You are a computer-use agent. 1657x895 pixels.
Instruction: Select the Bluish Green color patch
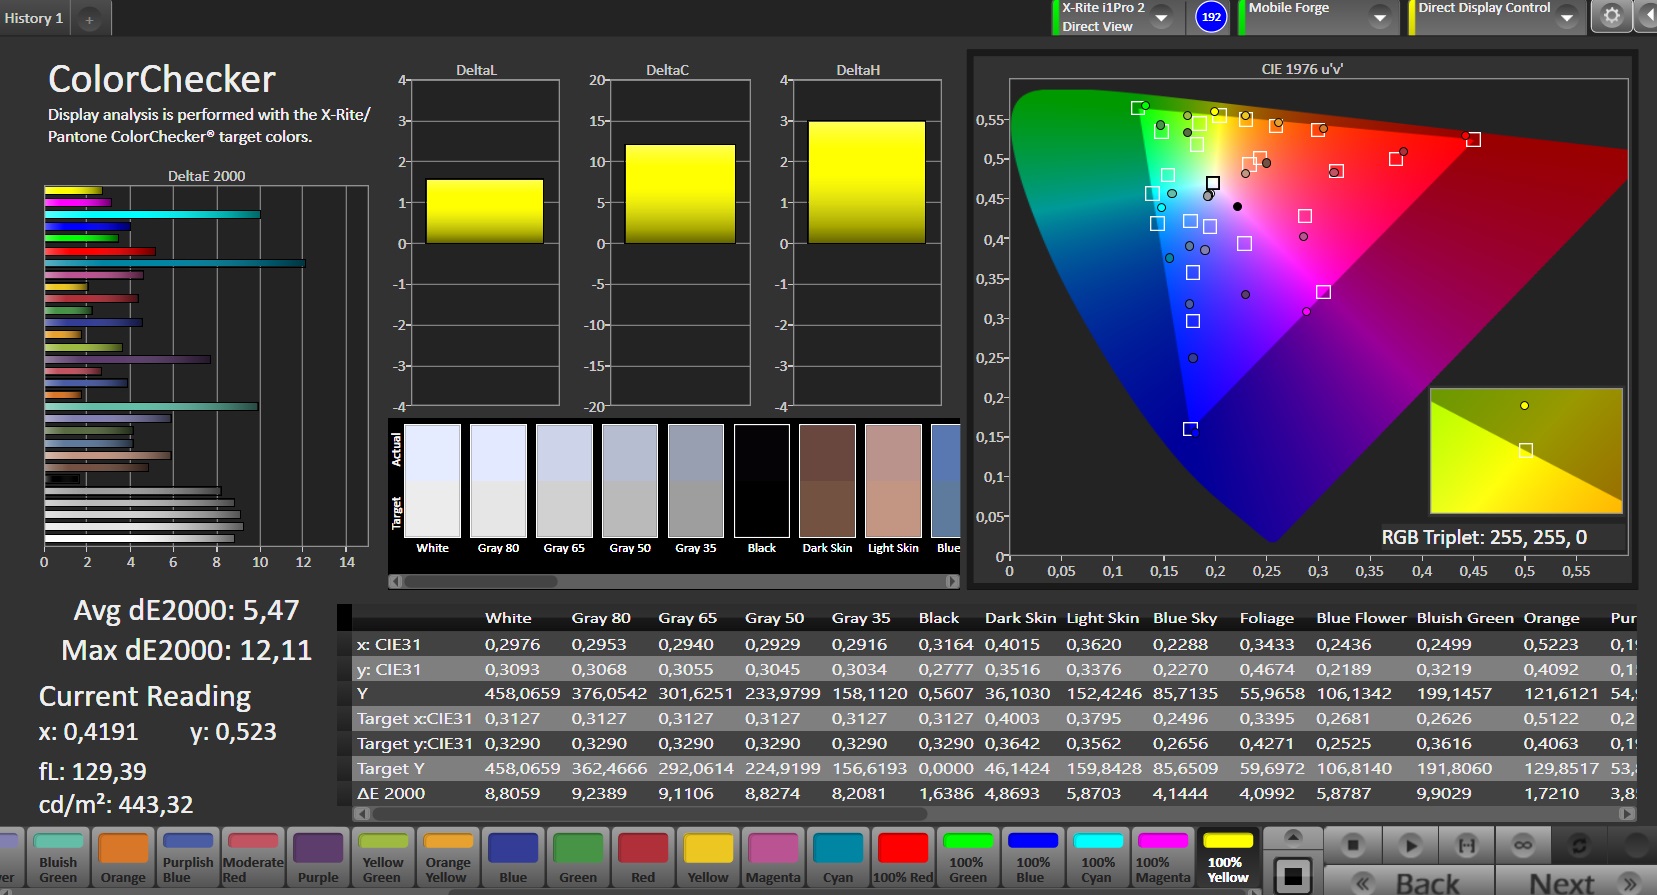pos(58,858)
